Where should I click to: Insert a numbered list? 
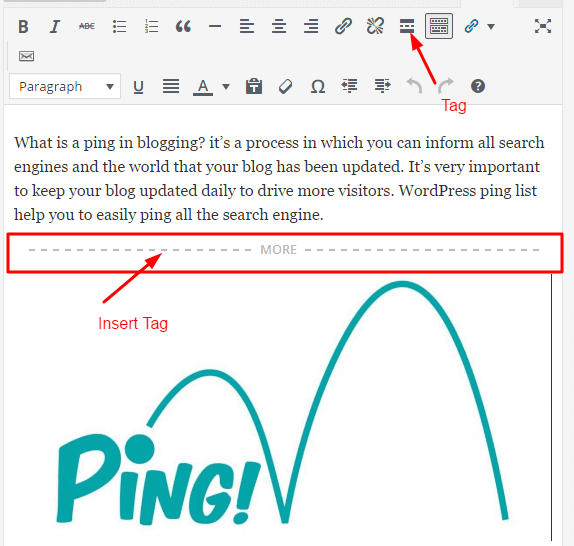151,26
